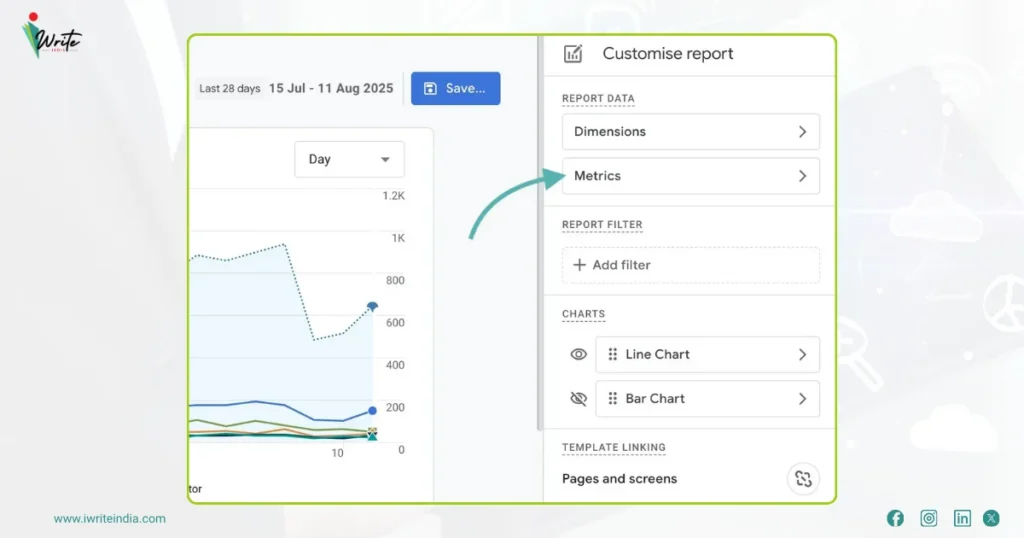Click the Customise report pencil icon
1024x538 pixels.
(x=573, y=54)
